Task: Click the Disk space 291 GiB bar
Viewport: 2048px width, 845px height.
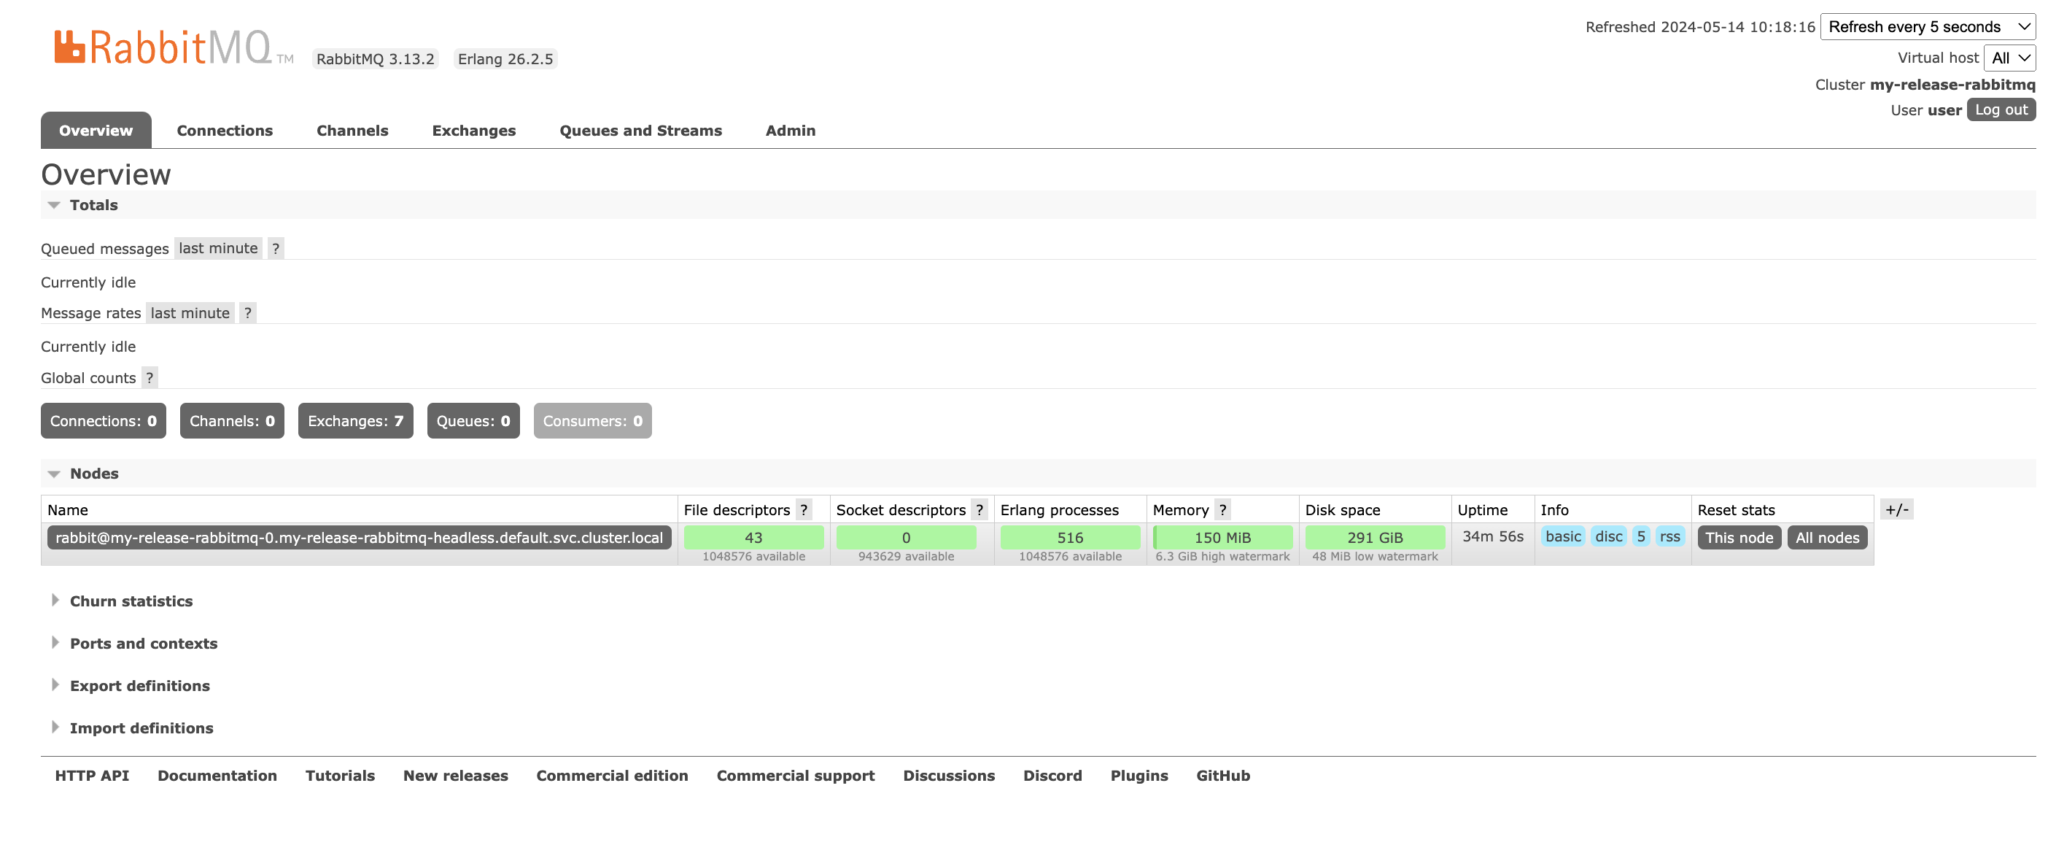Action: pyautogui.click(x=1375, y=538)
